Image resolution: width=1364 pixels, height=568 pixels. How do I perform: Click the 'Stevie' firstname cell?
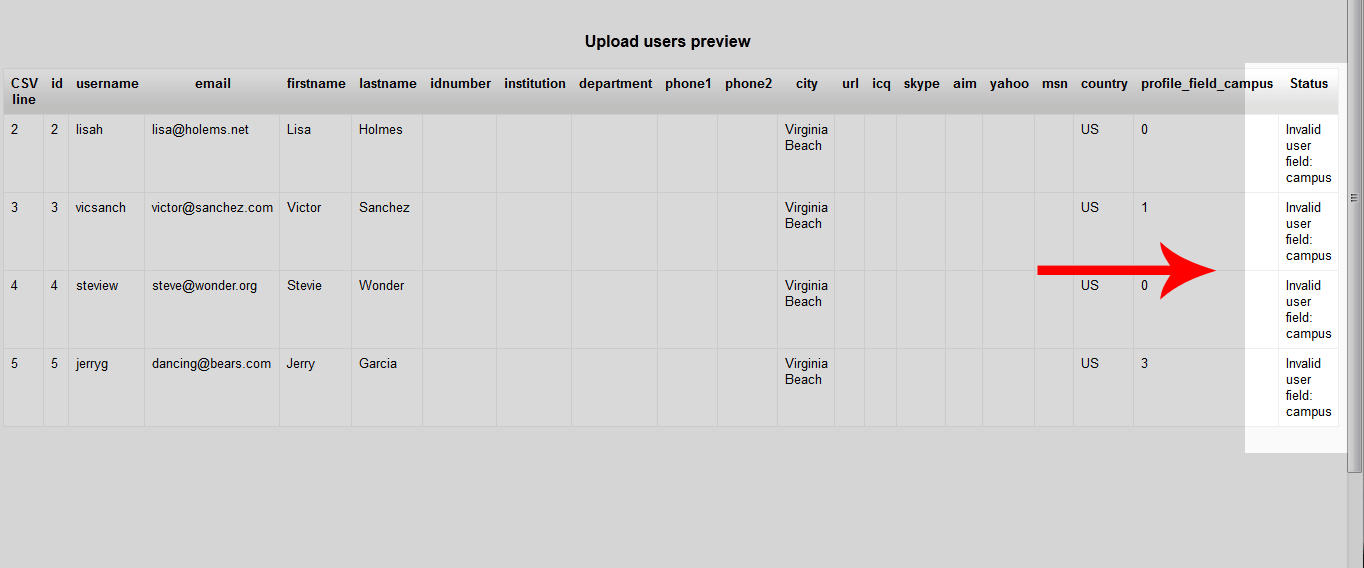point(304,286)
